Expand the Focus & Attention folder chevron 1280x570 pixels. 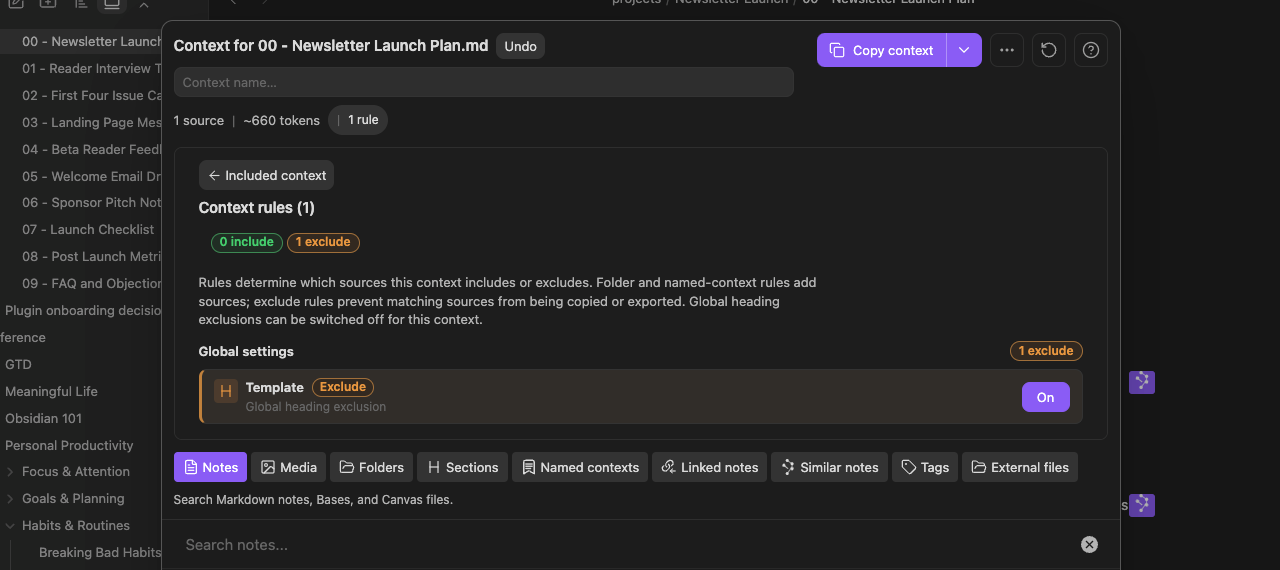click(10, 471)
